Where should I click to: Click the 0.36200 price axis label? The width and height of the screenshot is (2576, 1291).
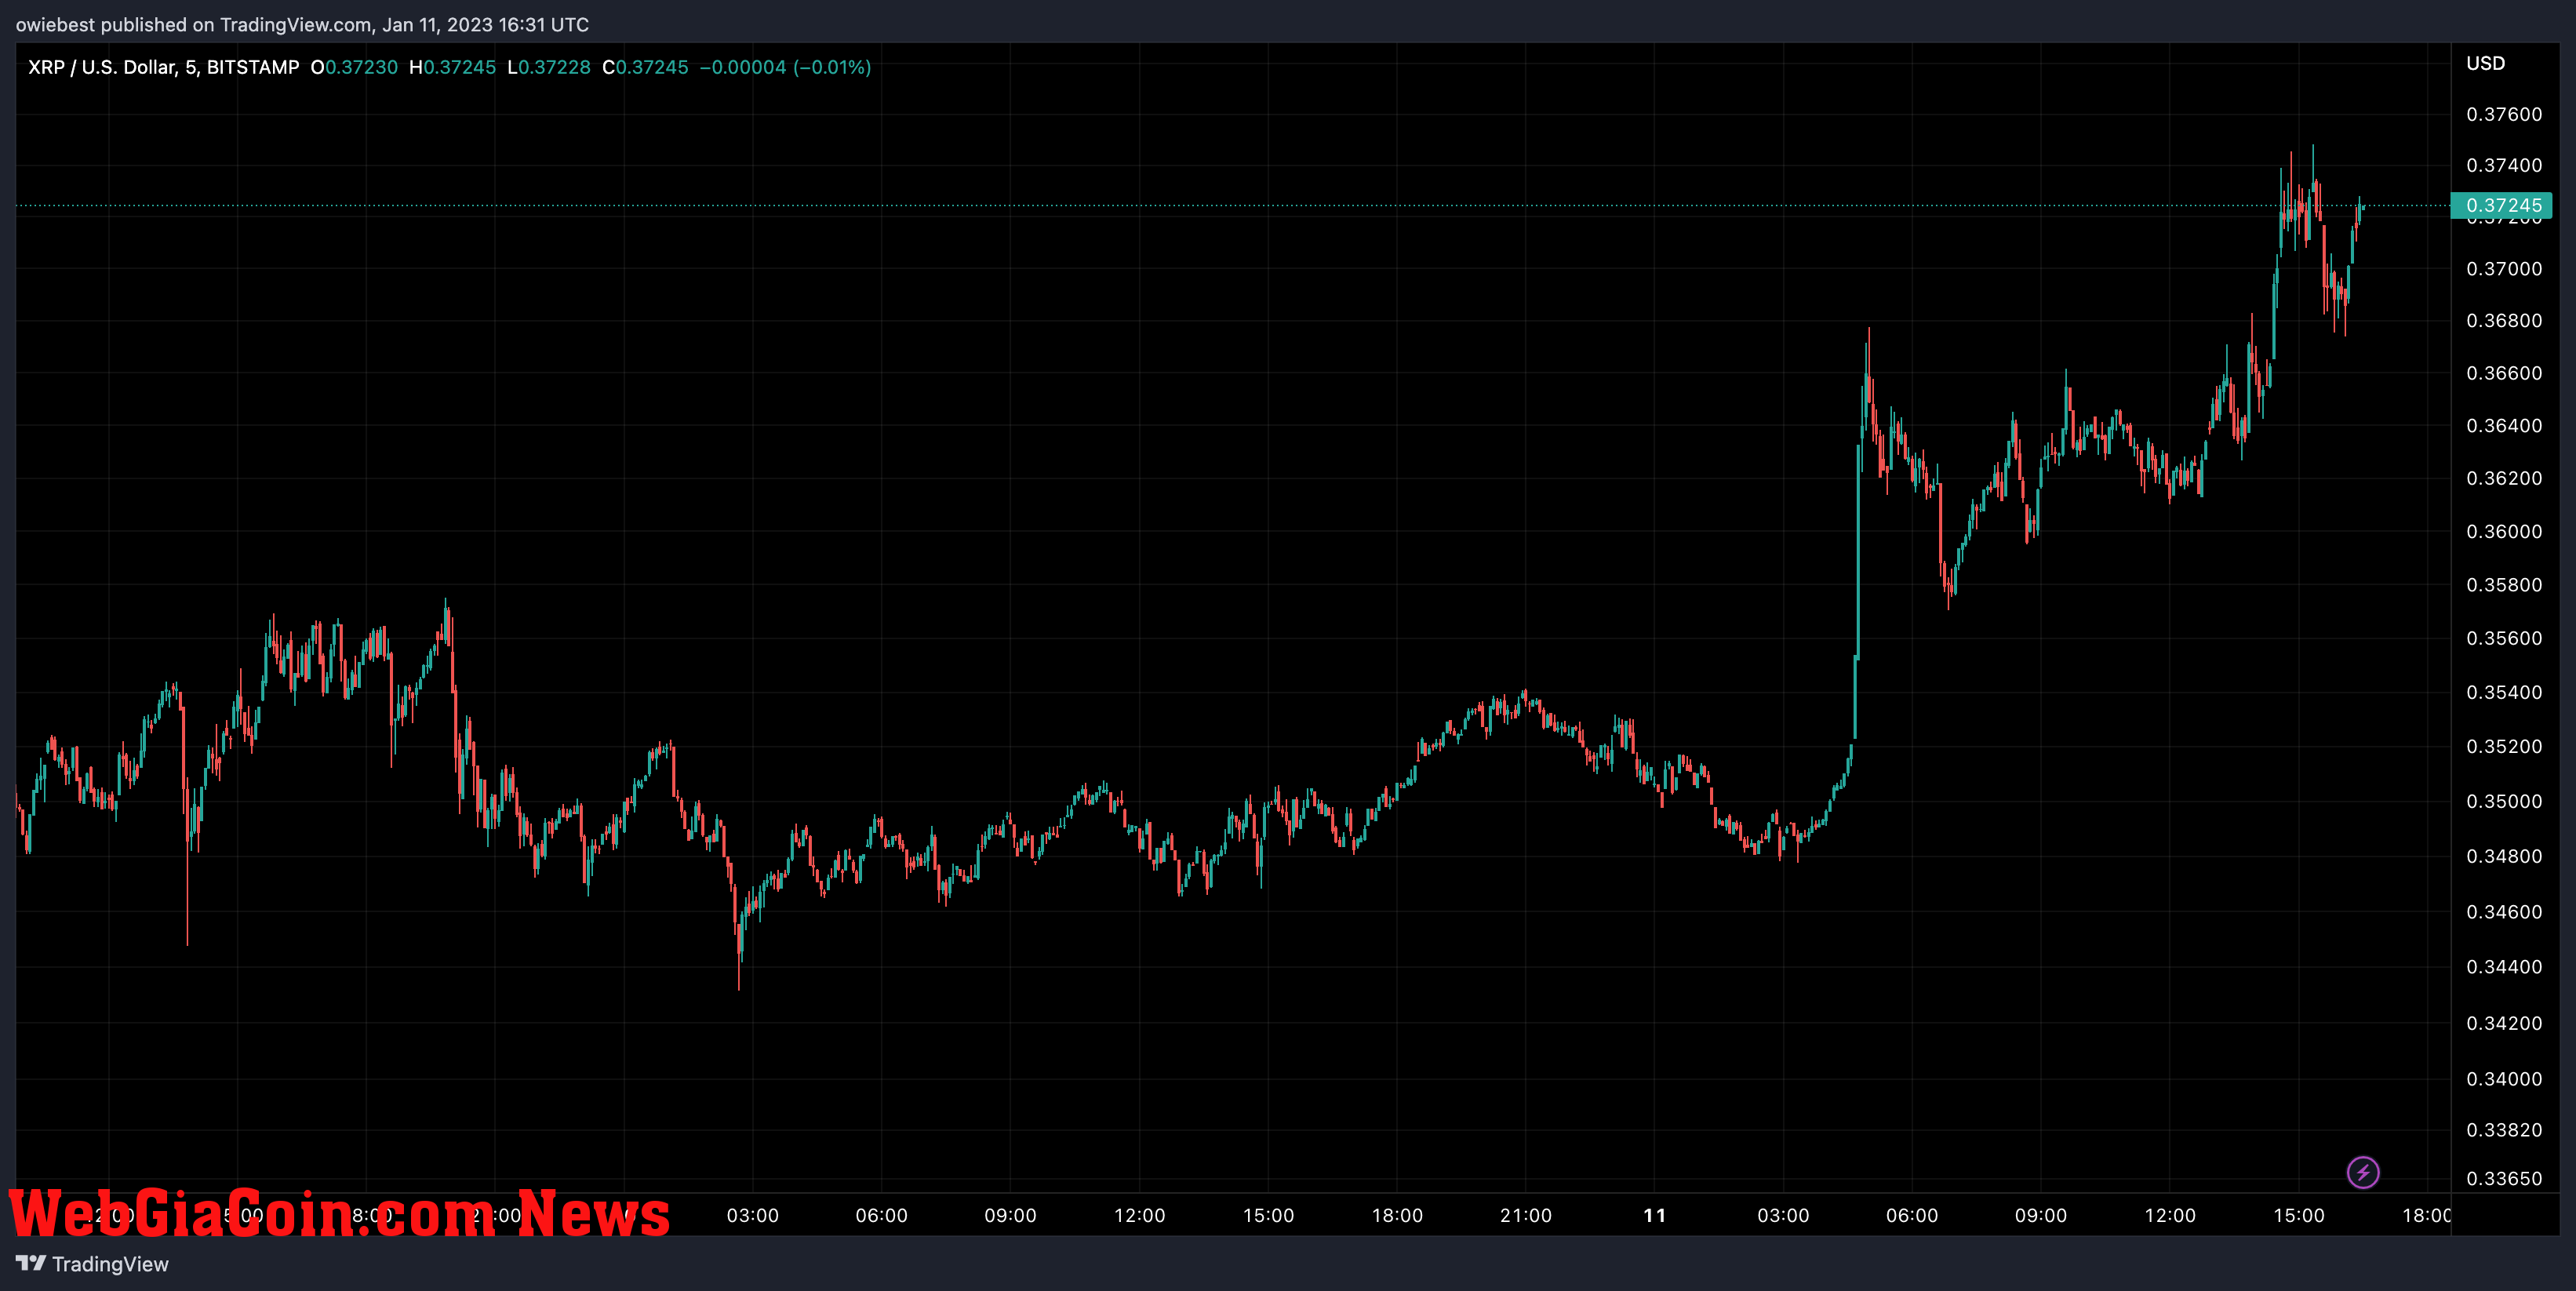pyautogui.click(x=2504, y=478)
